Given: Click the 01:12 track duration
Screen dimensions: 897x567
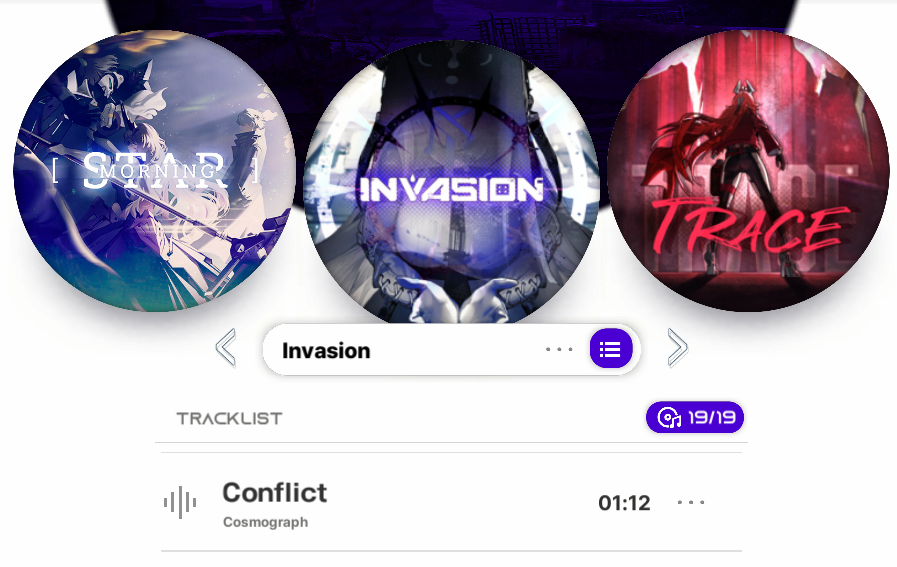Looking at the screenshot, I should (624, 503).
